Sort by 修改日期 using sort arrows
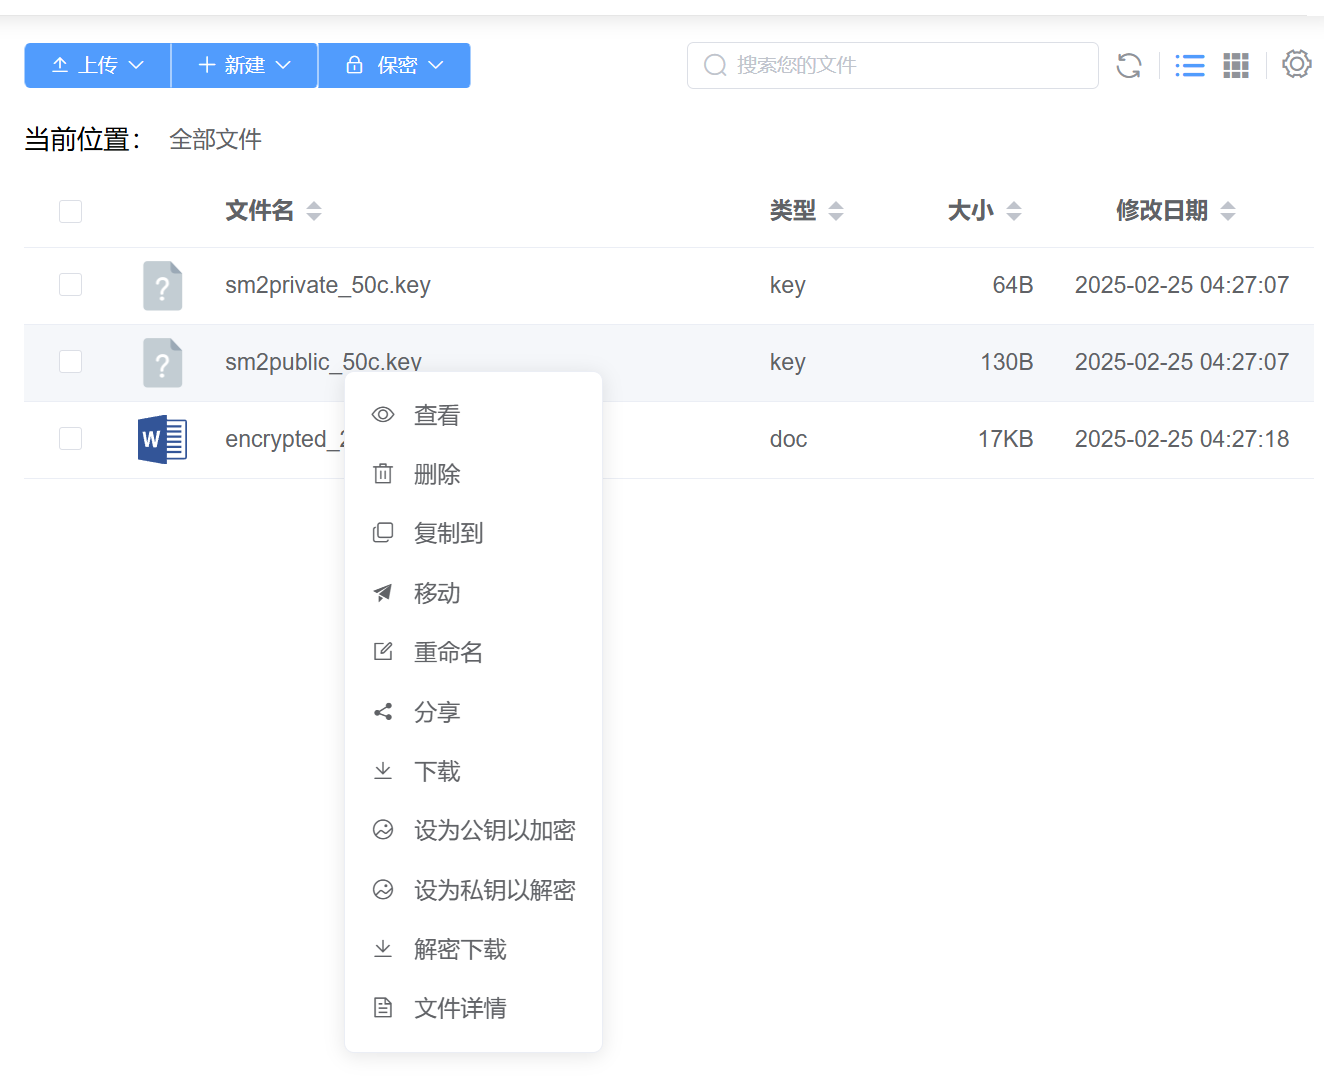The width and height of the screenshot is (1324, 1088). tap(1228, 211)
